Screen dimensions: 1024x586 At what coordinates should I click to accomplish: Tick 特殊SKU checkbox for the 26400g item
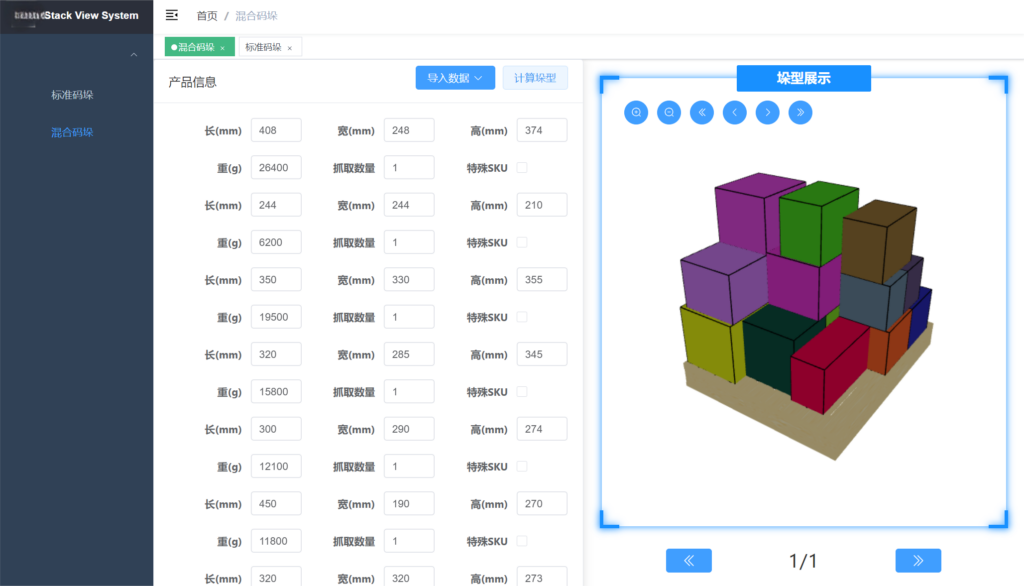(521, 167)
